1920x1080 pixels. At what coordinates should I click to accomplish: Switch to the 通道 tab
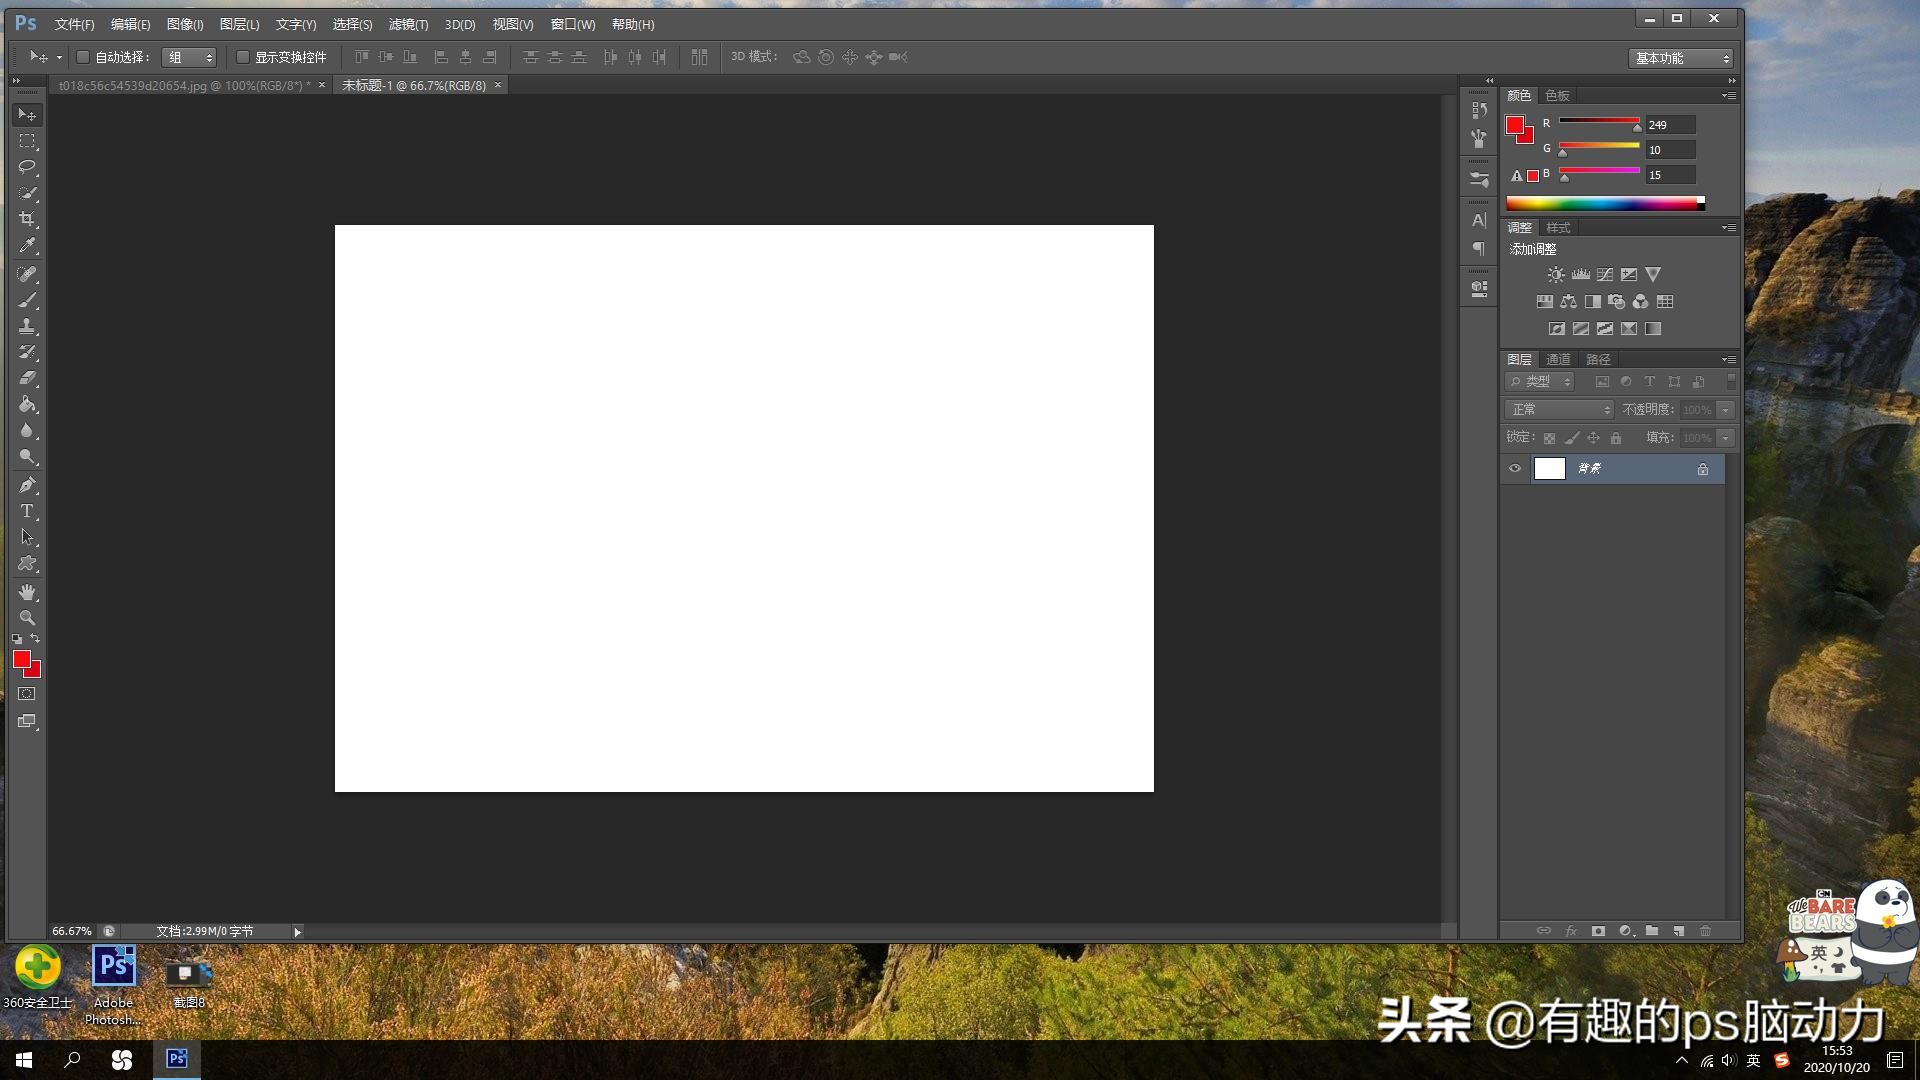[1558, 359]
